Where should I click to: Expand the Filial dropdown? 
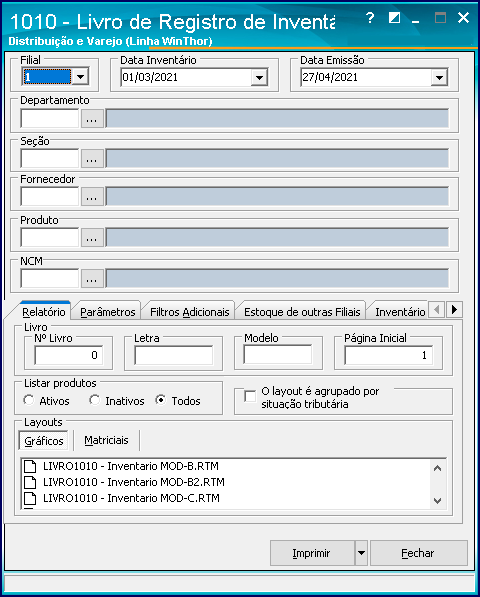[80, 77]
